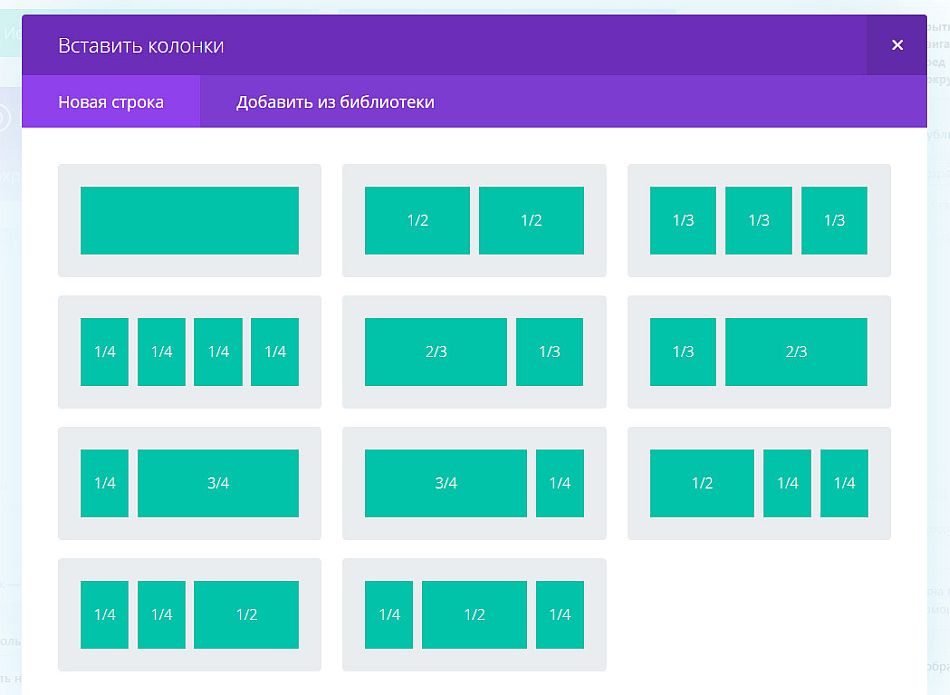This screenshot has height=695, width=950.
Task: Click the left 1/2 block in two-column layout
Action: click(417, 220)
